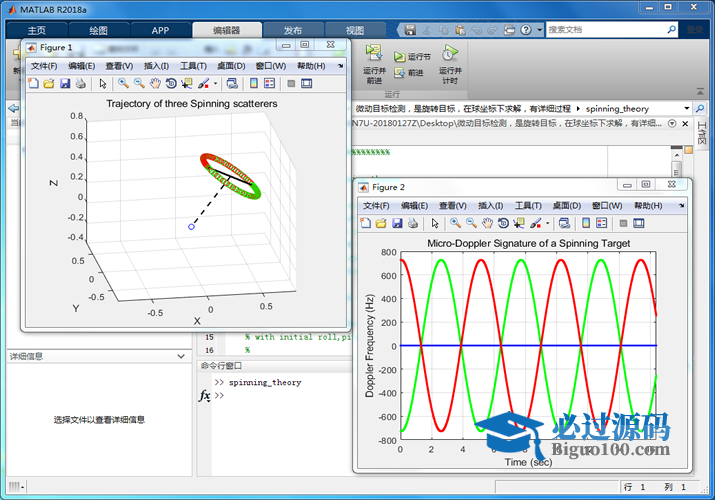Image resolution: width=715 pixels, height=500 pixels.
Task: Switch to 主页 tab in MATLAB
Action: click(x=36, y=30)
